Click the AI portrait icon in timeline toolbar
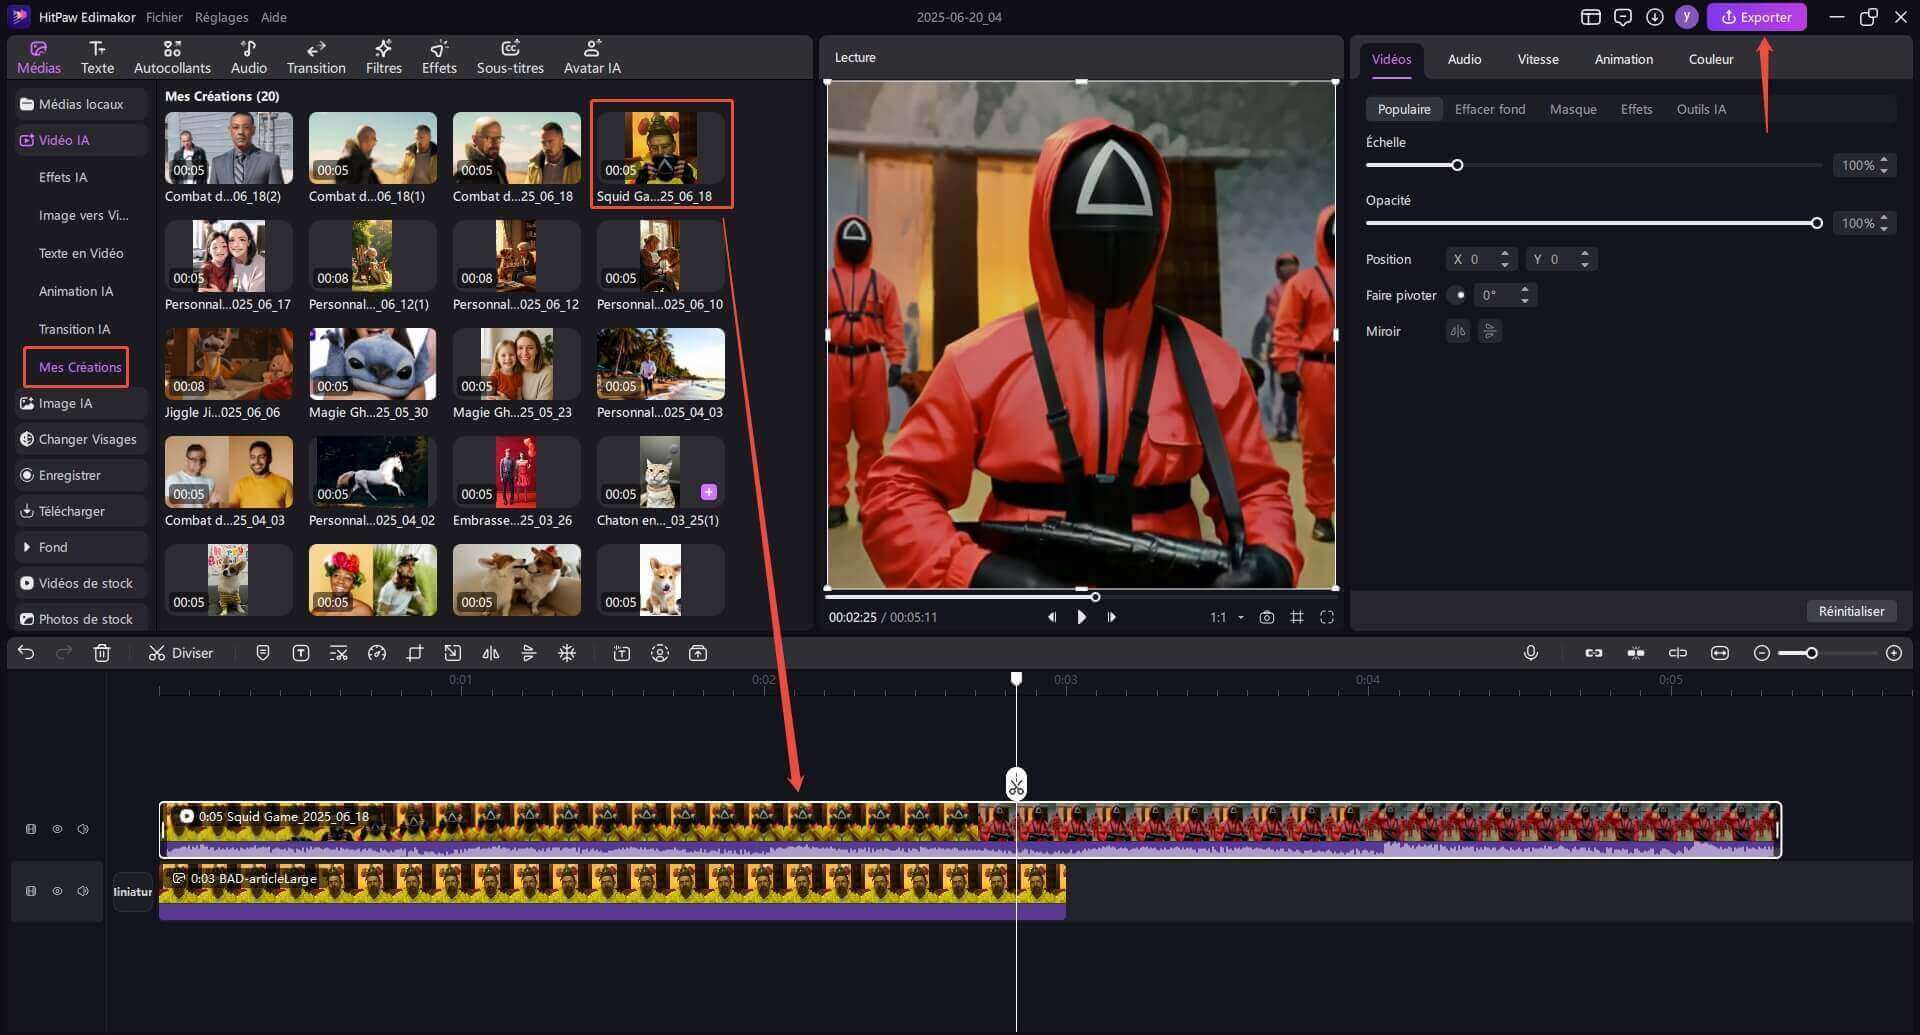Image resolution: width=1920 pixels, height=1035 pixels. pyautogui.click(x=660, y=653)
